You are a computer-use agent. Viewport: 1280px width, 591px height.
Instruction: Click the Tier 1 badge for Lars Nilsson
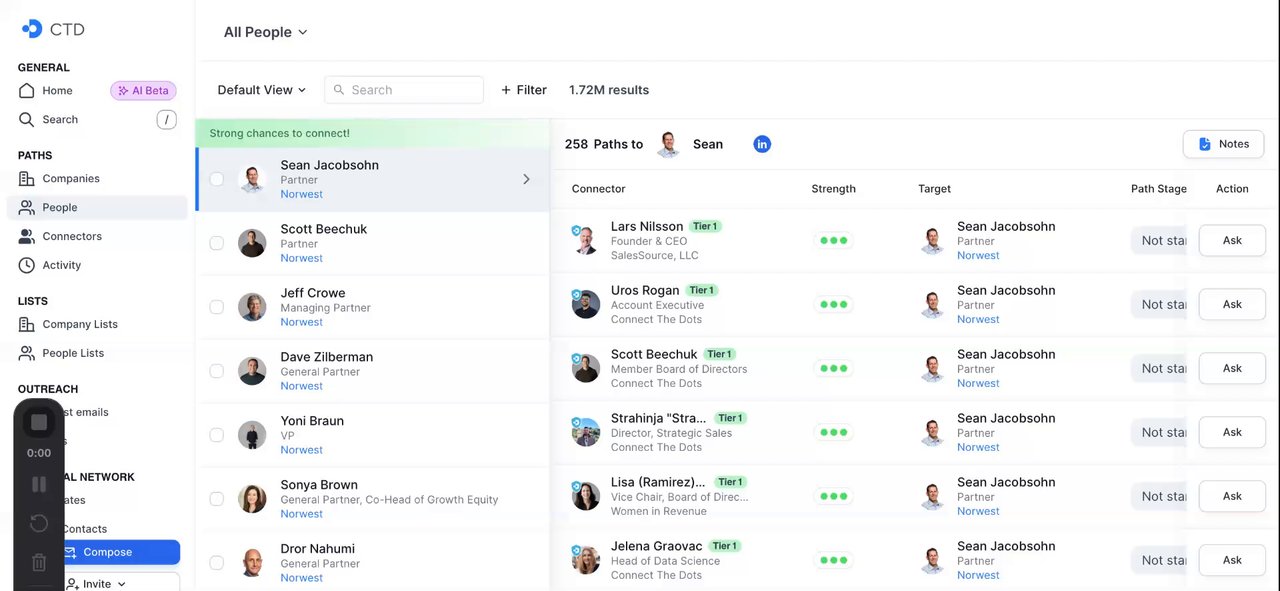point(706,226)
